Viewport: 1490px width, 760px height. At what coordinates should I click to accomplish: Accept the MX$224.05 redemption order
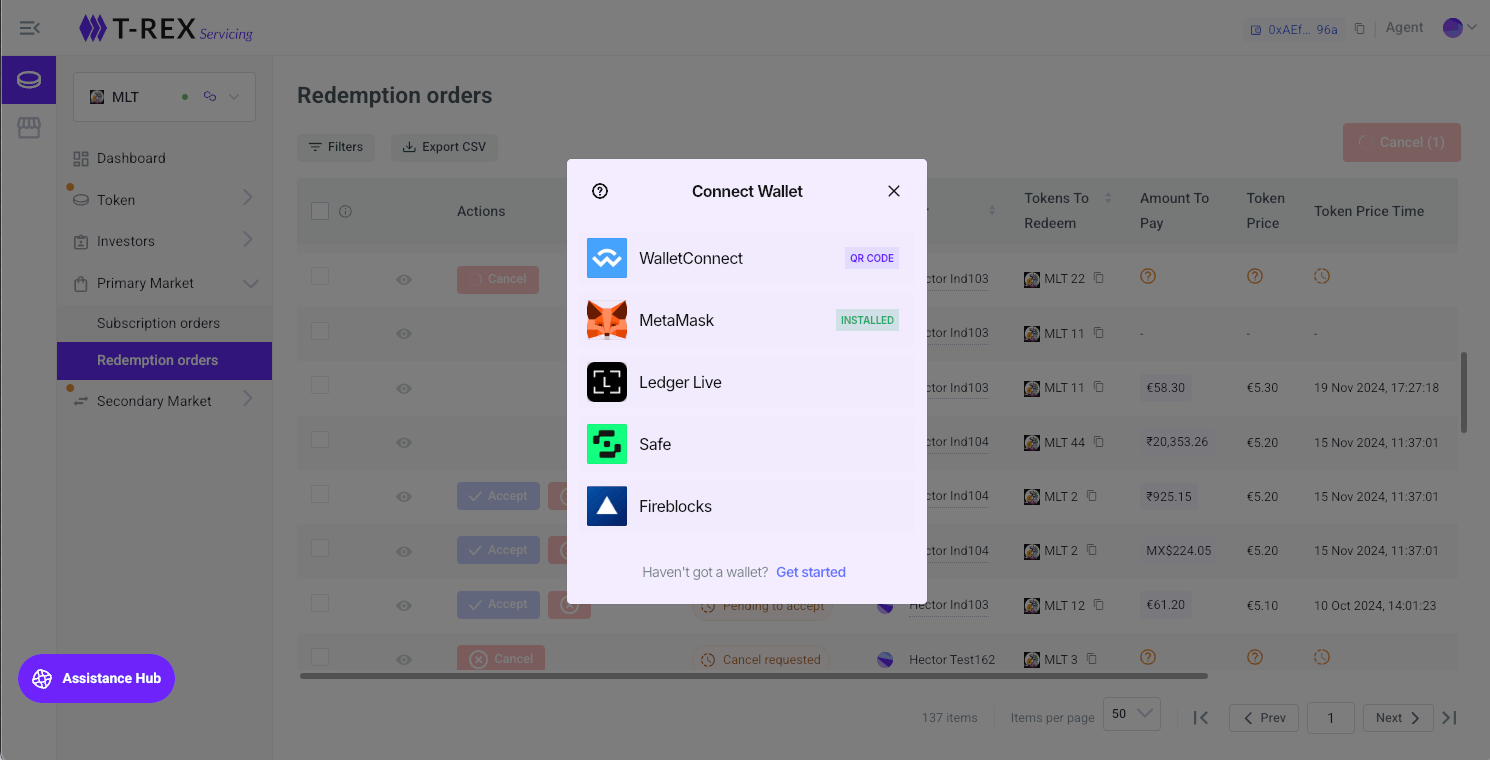(x=498, y=550)
